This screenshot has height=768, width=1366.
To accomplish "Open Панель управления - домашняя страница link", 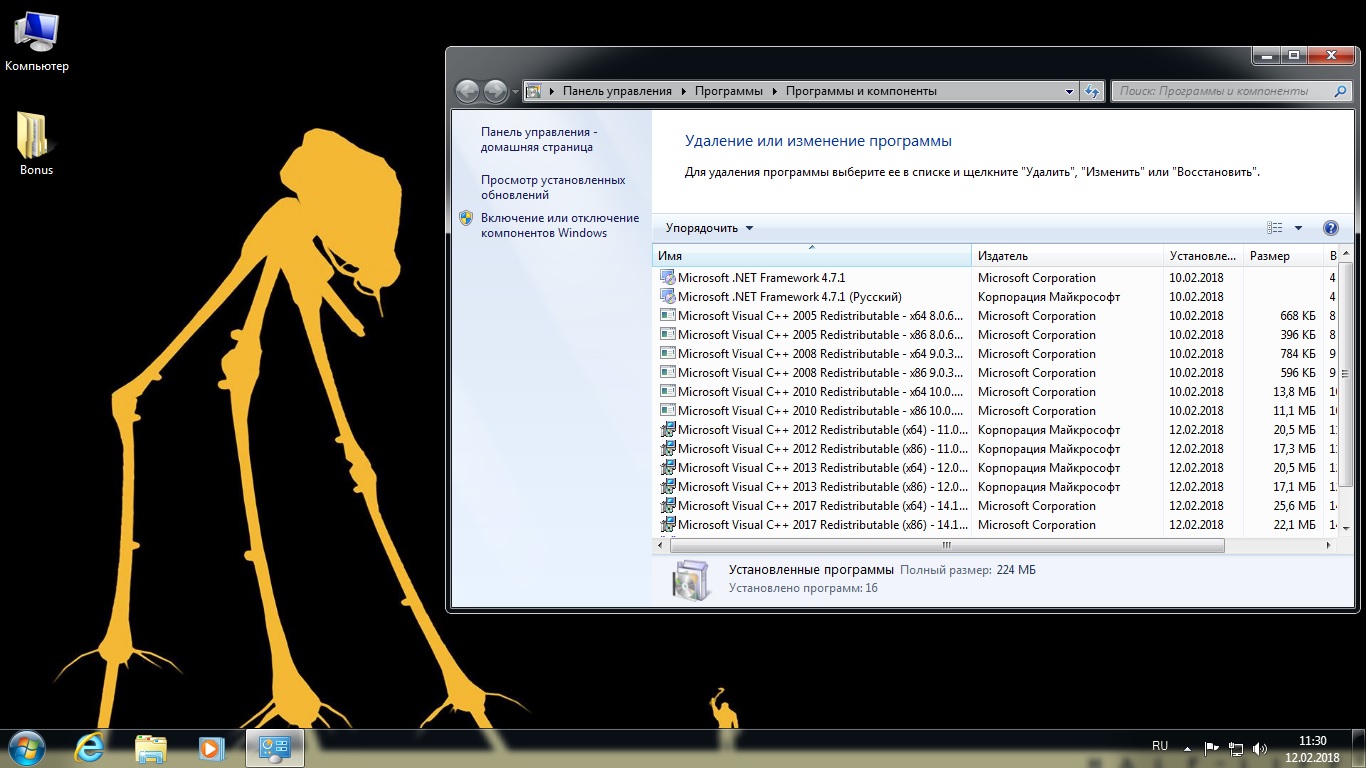I will (539, 139).
